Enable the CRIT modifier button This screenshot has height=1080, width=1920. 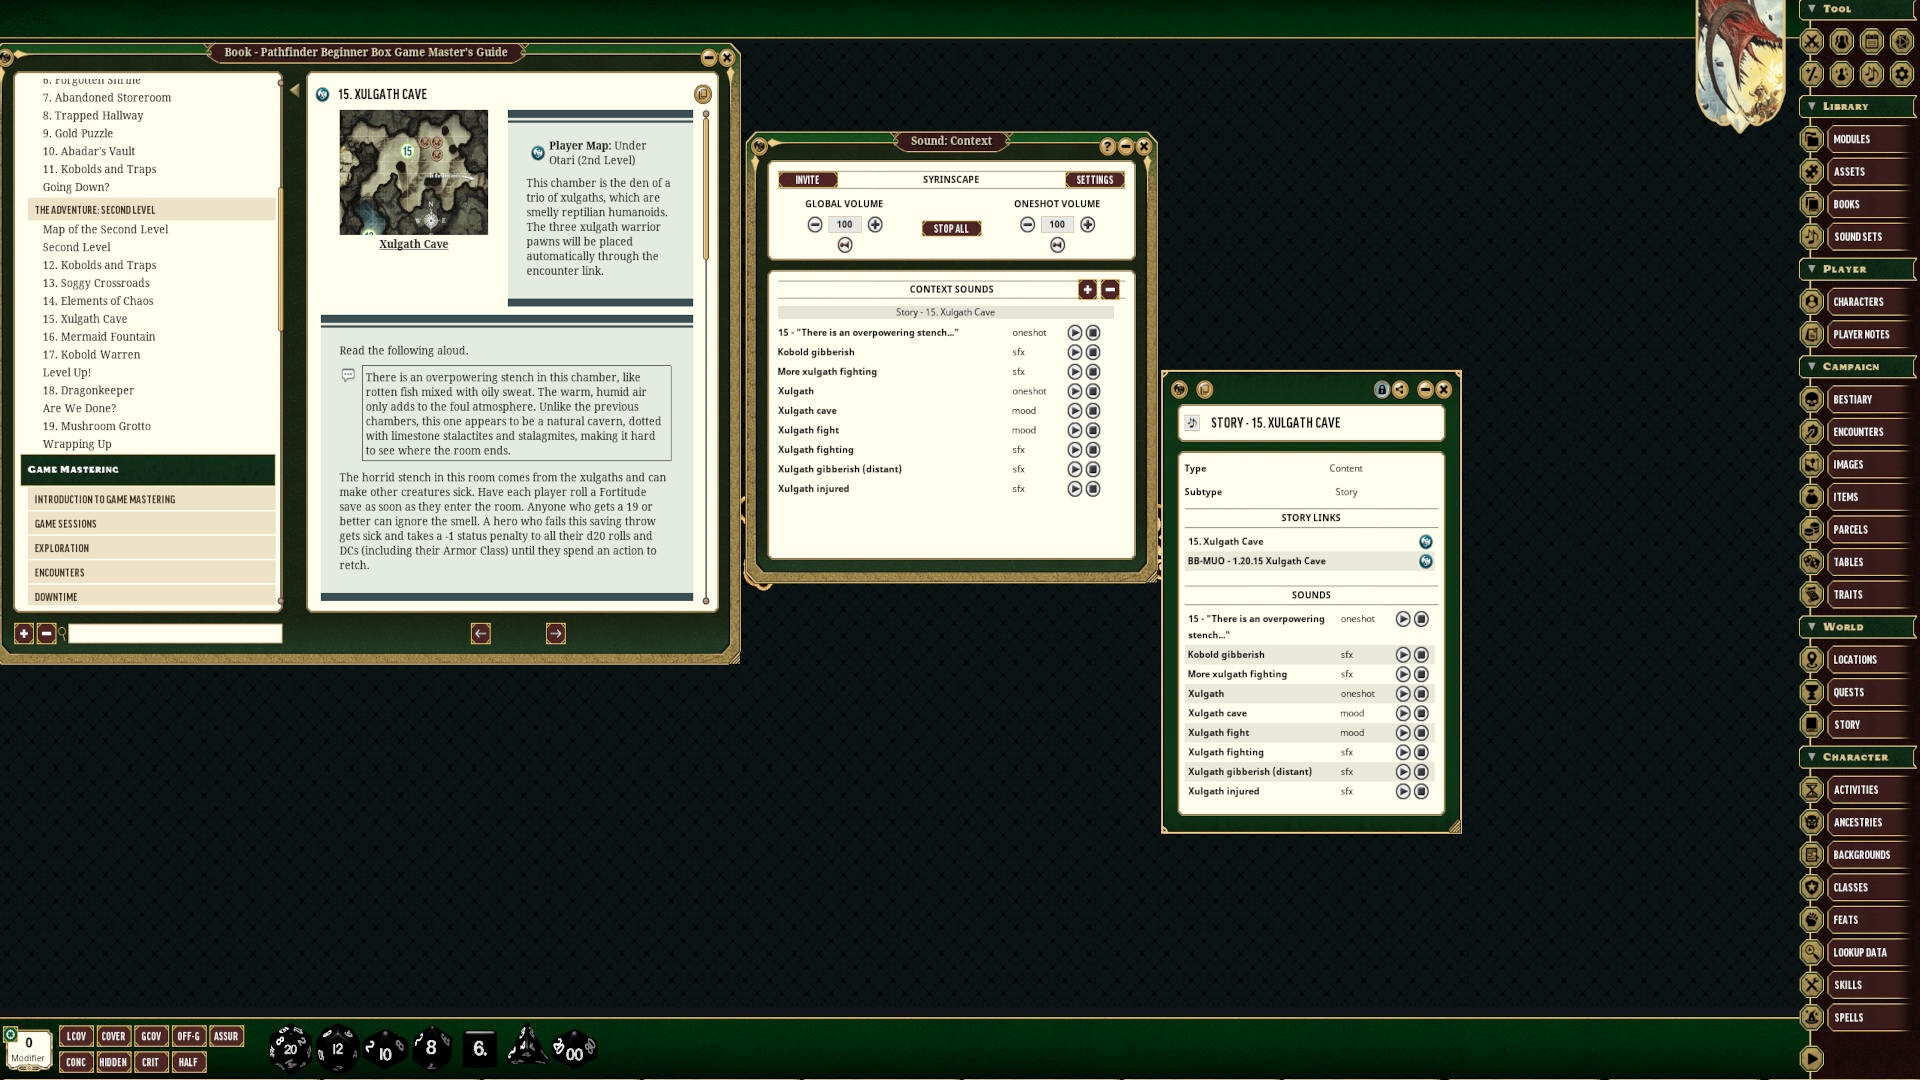151,1062
